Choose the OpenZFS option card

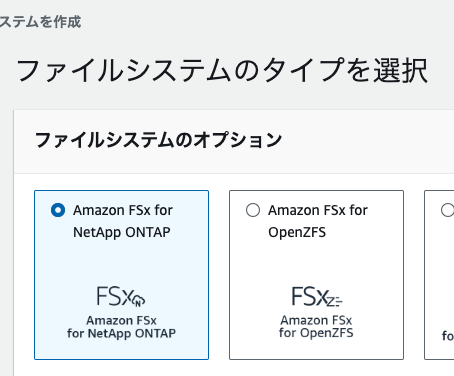pyautogui.click(x=316, y=275)
